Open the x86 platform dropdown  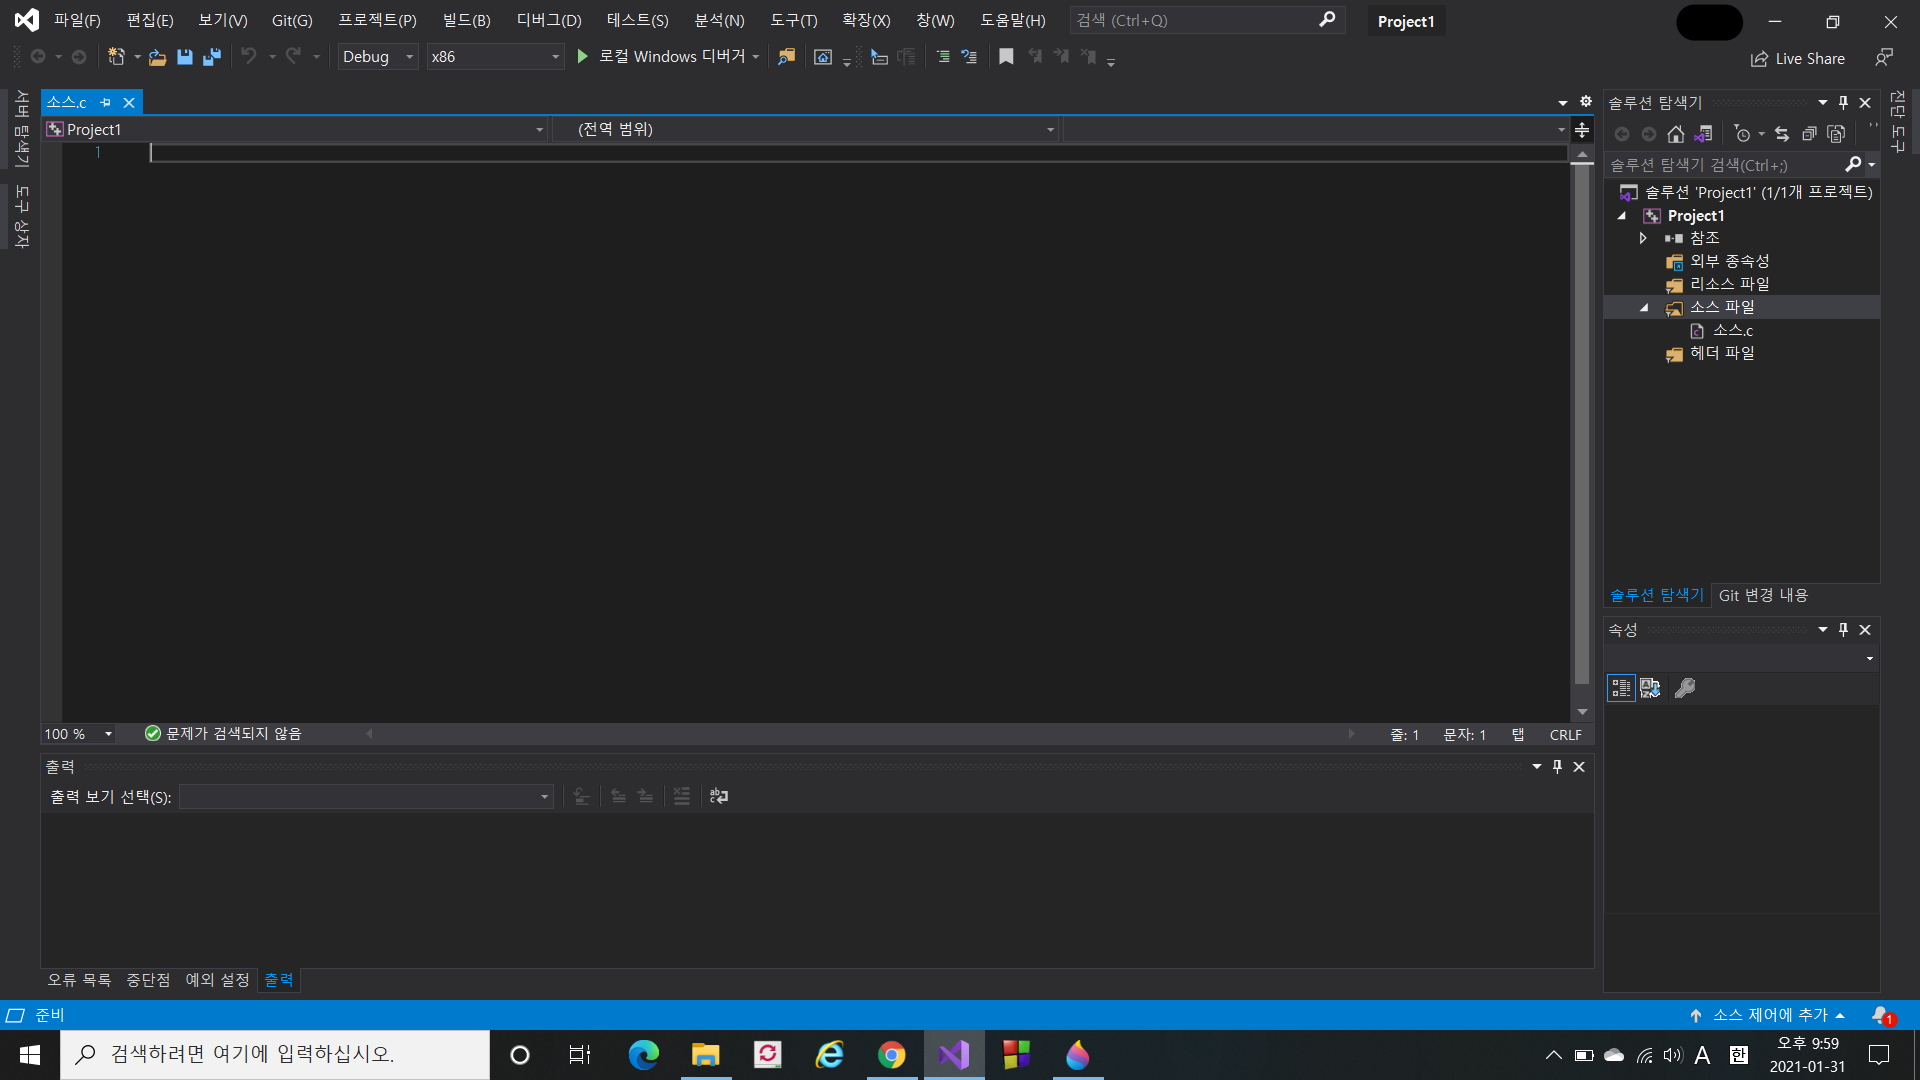(495, 57)
